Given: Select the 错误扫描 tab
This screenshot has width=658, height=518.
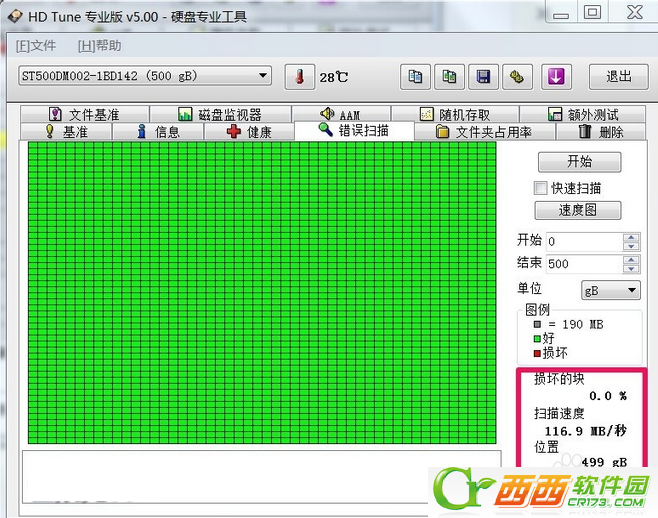Looking at the screenshot, I should [x=354, y=131].
